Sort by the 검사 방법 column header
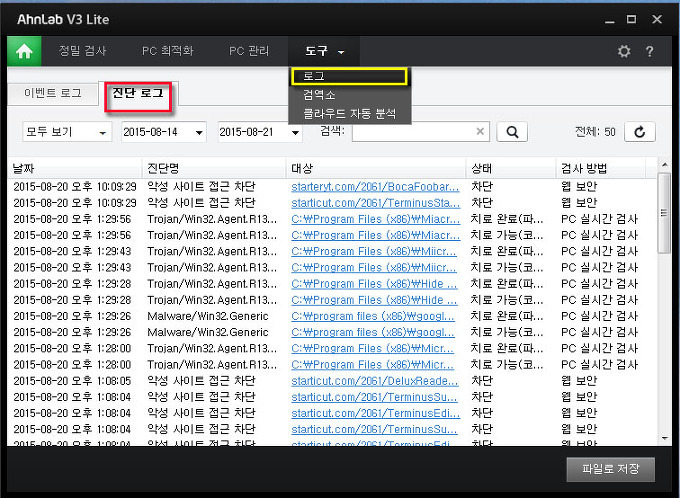Image resolution: width=680 pixels, height=498 pixels. 601,168
